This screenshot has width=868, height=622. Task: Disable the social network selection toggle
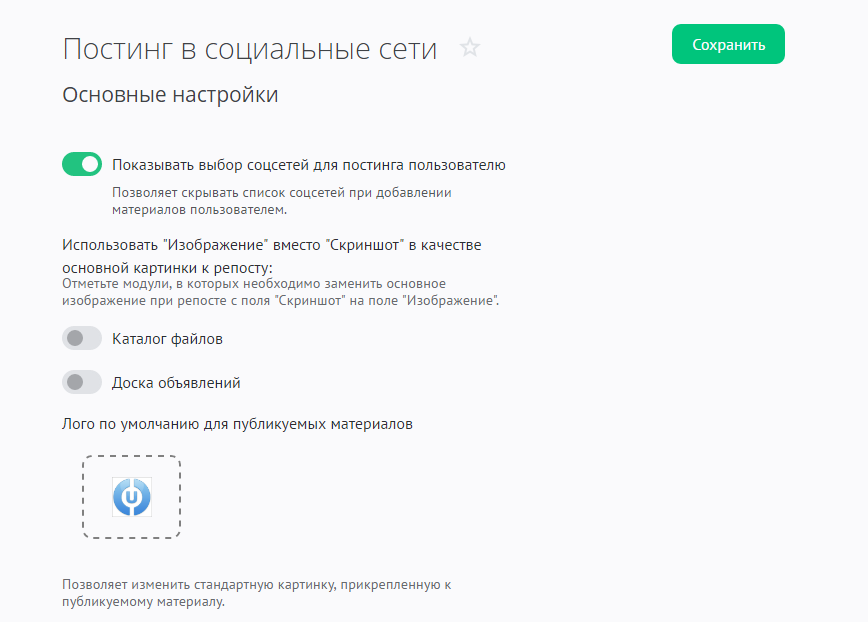point(82,164)
